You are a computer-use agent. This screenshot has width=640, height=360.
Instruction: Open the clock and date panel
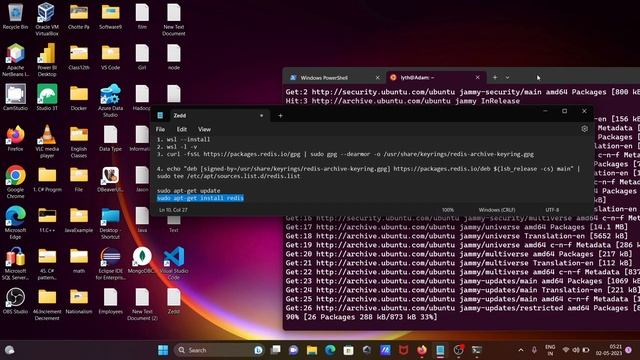coord(608,350)
